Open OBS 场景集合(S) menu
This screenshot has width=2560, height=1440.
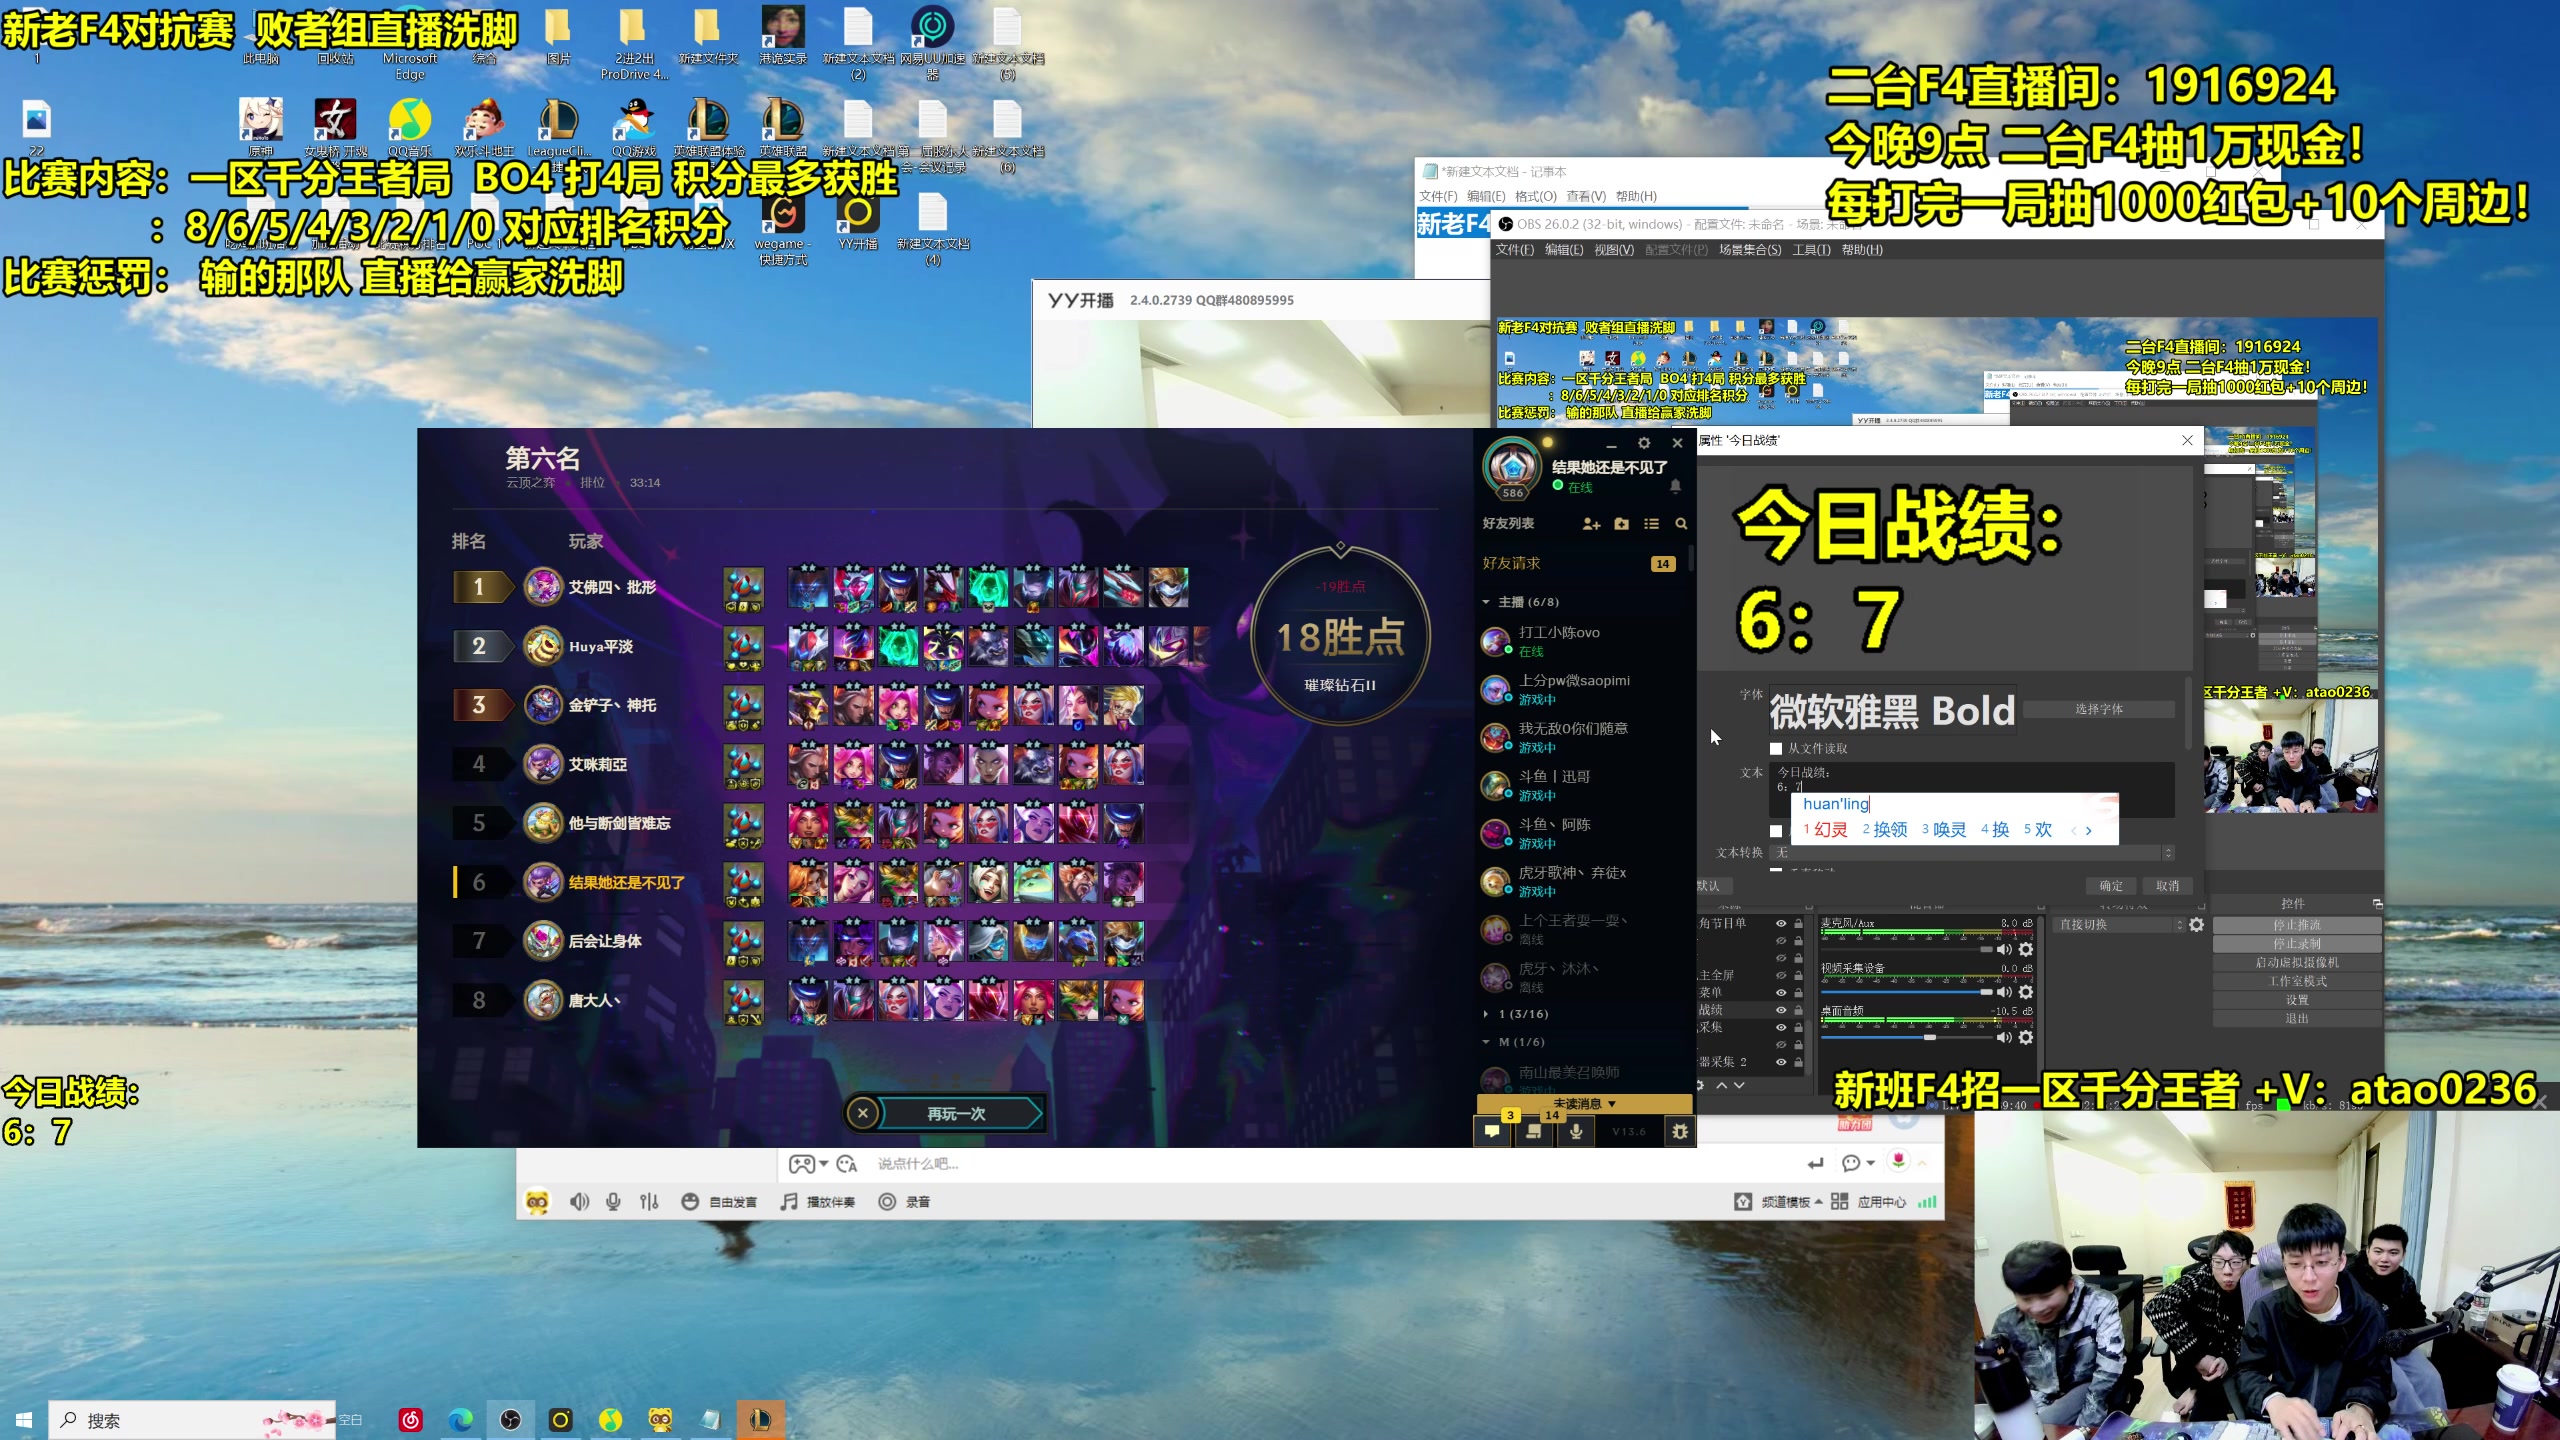(x=1749, y=250)
